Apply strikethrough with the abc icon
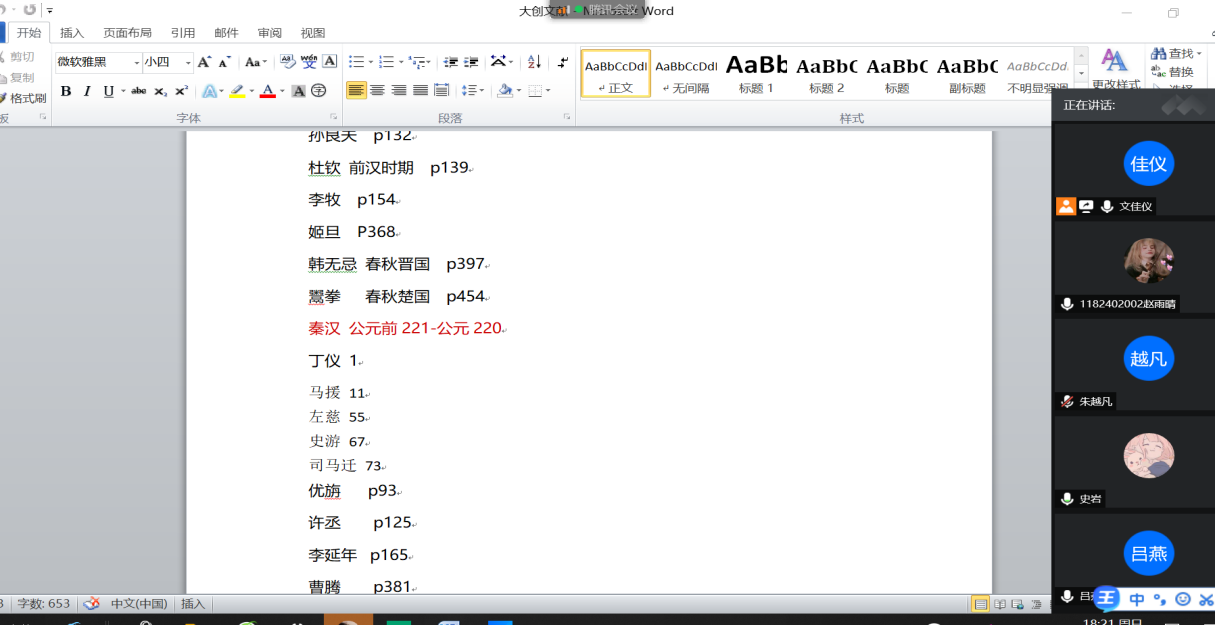 (x=138, y=91)
